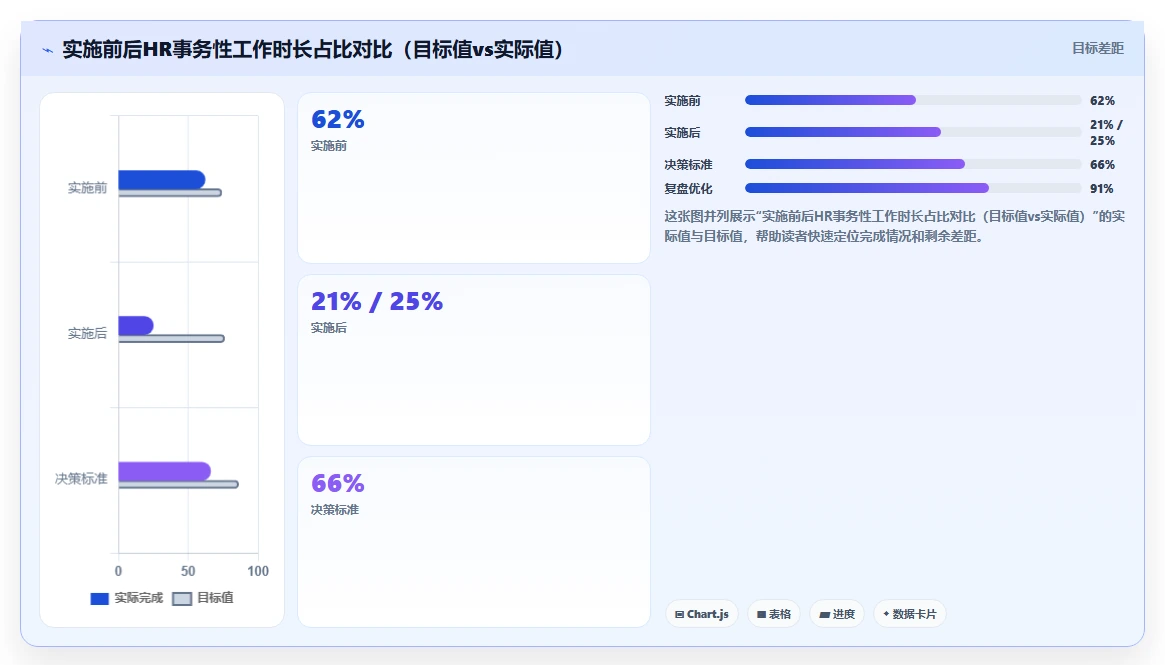Image resolution: width=1165 pixels, height=665 pixels.
Task: Click the 91% value beside 复盘优化
Action: tap(1101, 189)
